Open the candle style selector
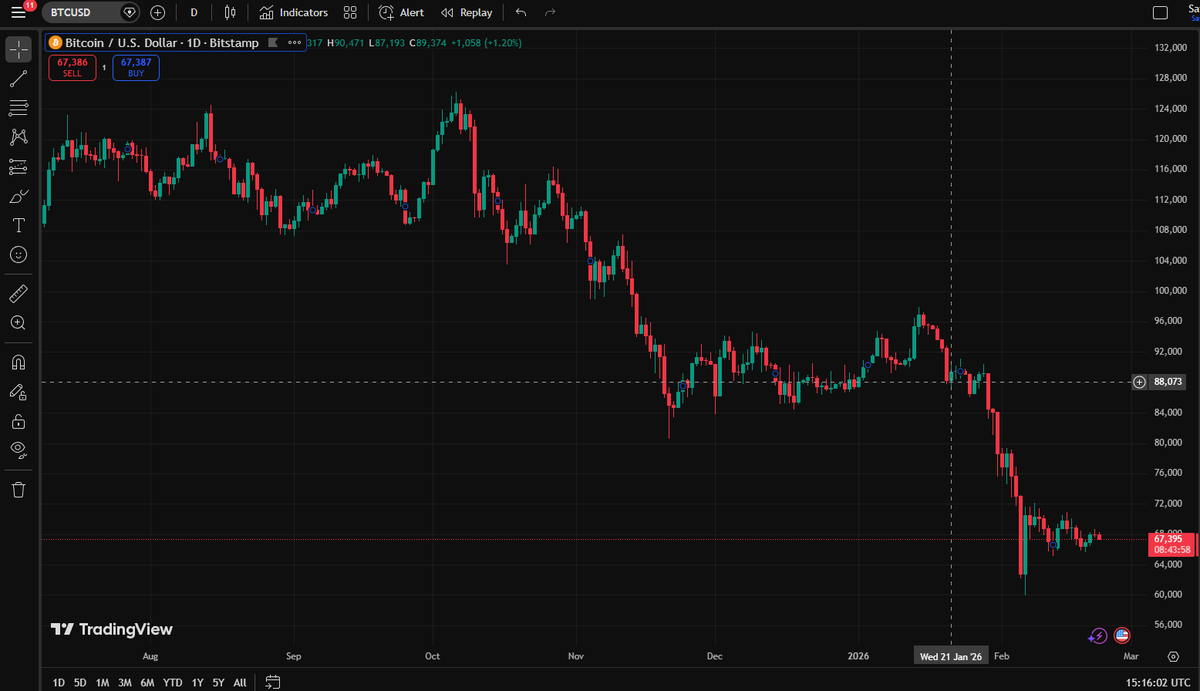 (230, 12)
